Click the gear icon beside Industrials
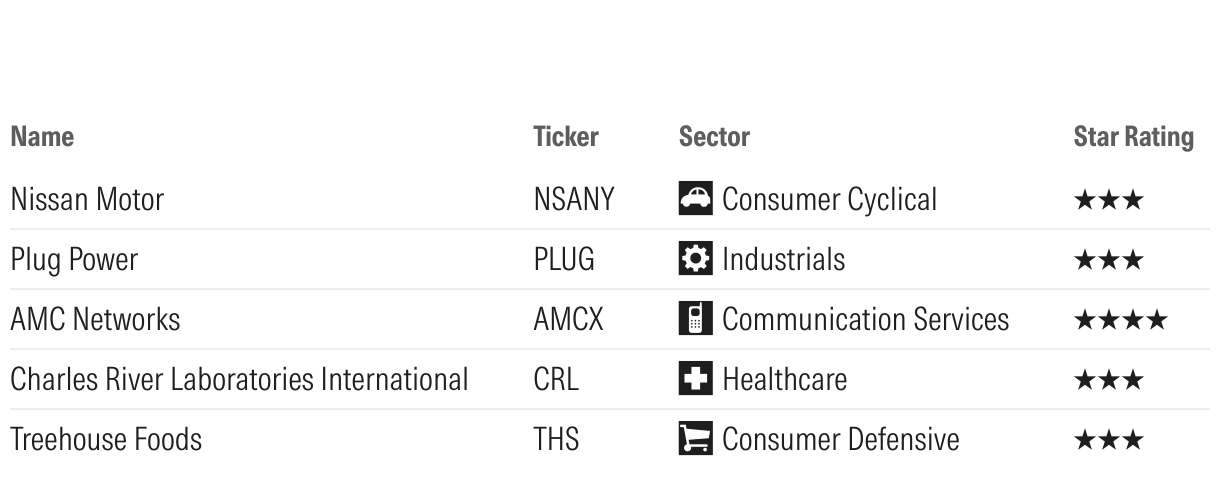The image size is (1220, 478). click(694, 259)
